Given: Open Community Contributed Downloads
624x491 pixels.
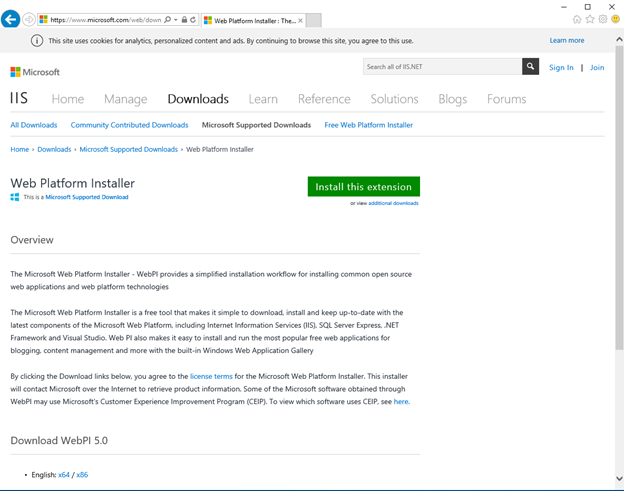Looking at the screenshot, I should 129,125.
